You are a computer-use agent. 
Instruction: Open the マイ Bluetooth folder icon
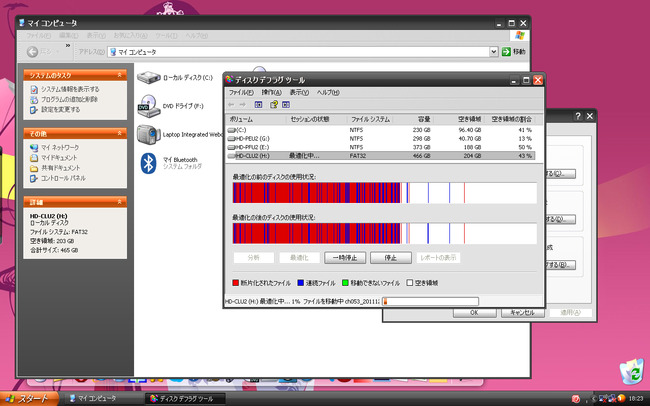pos(148,163)
